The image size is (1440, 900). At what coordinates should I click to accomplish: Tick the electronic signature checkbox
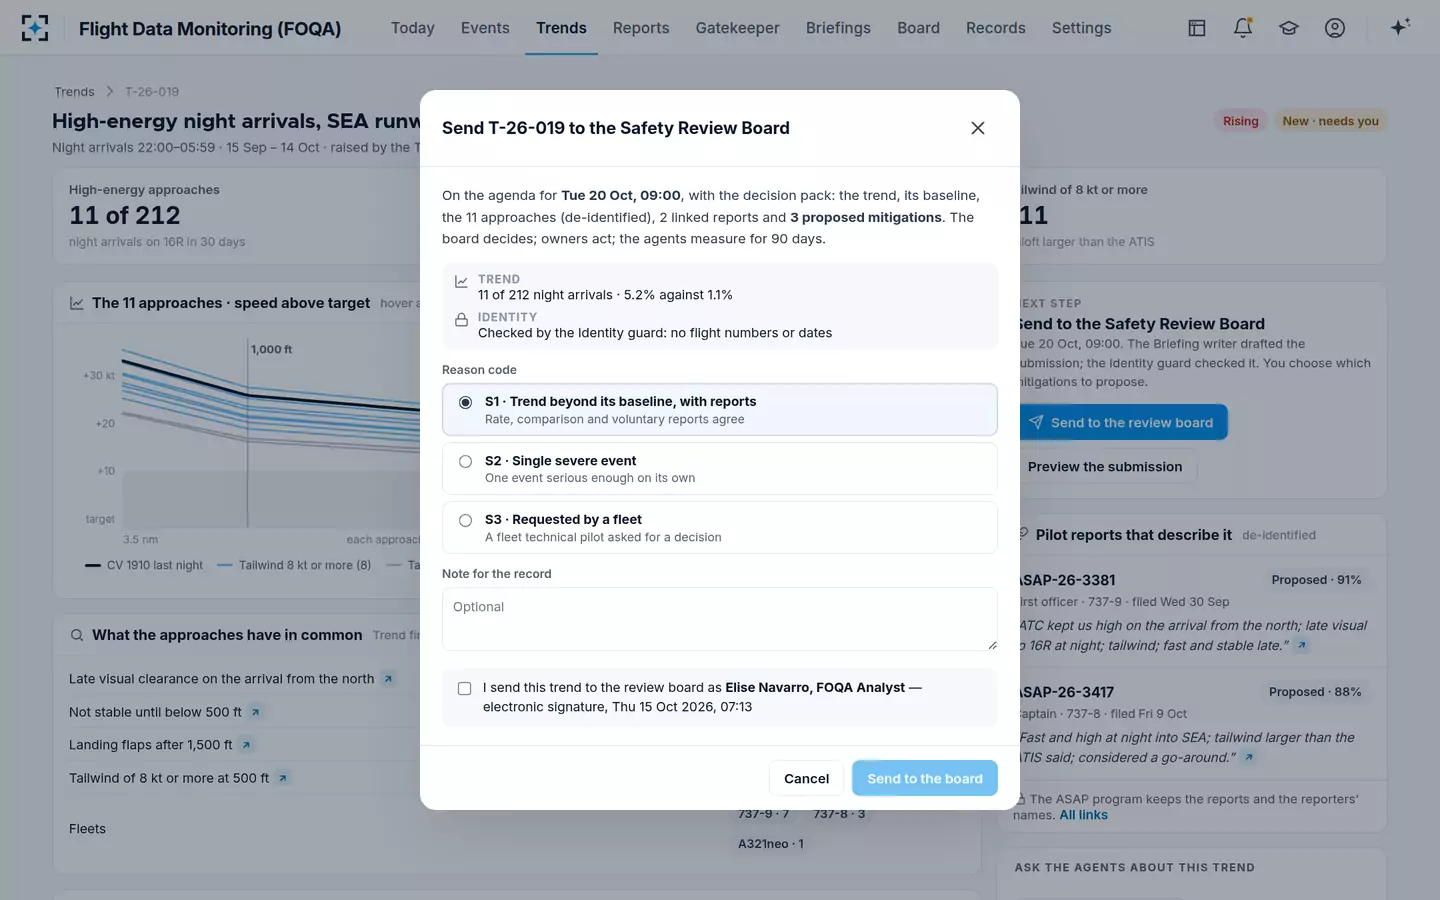pos(464,688)
